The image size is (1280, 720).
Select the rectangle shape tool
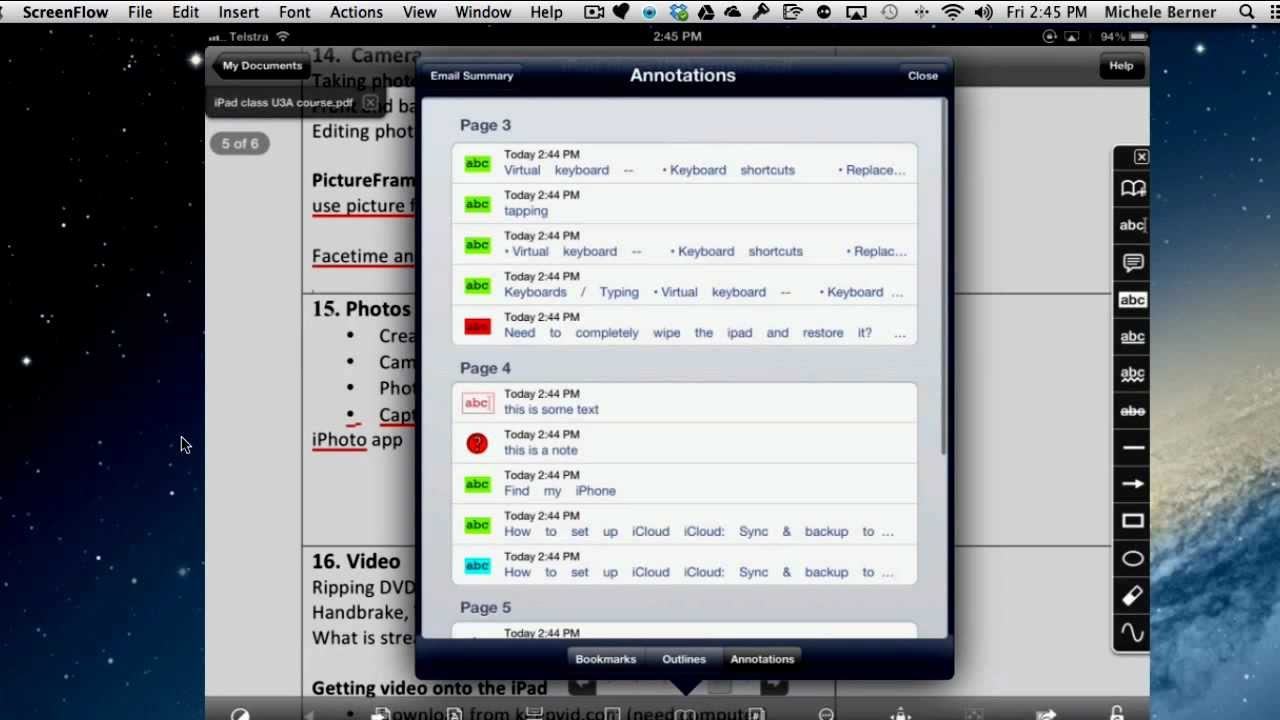tap(1132, 521)
